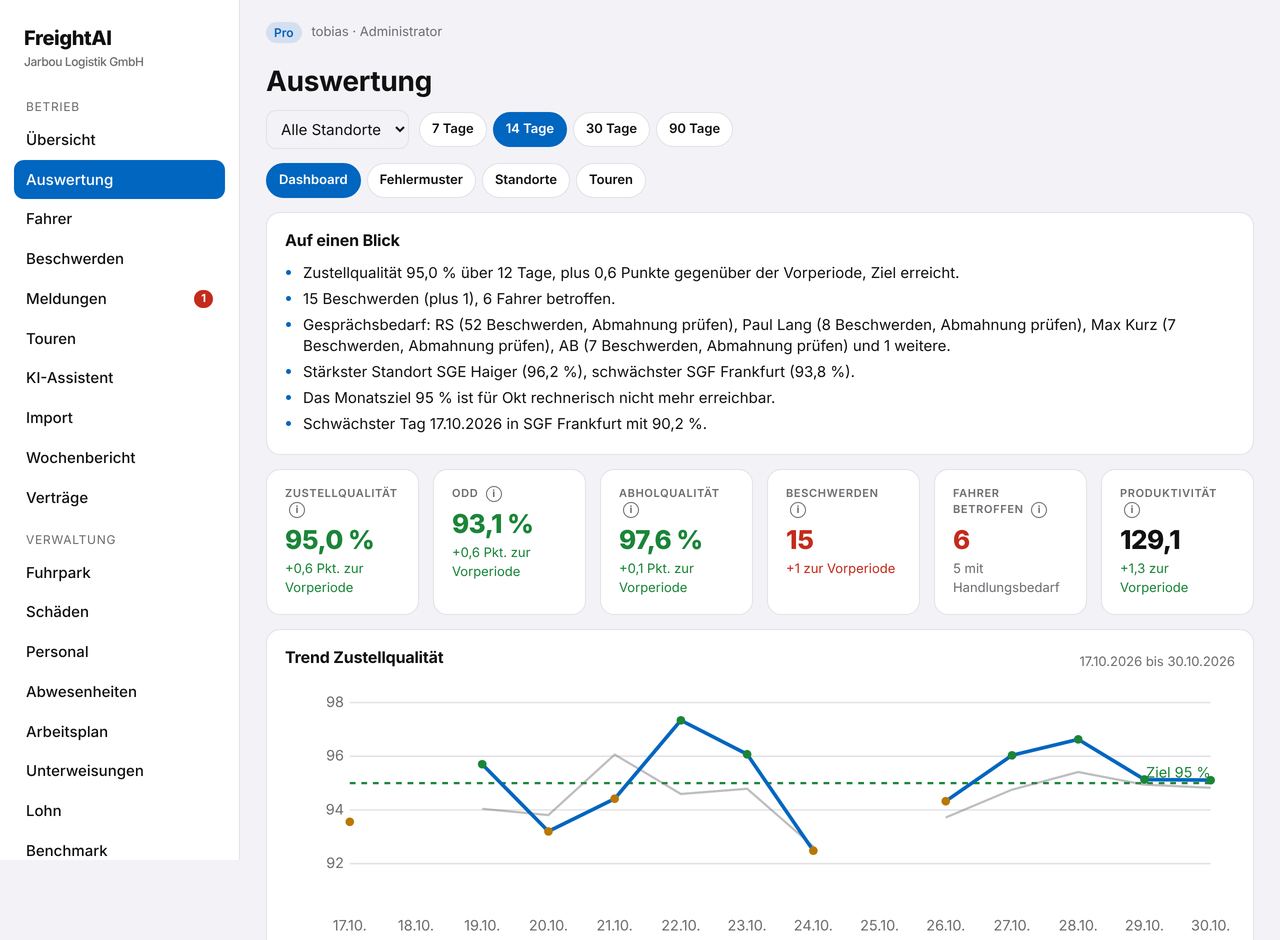Screen dimensions: 1280x940
Task: Switch the period to 30 Tage
Action: (x=612, y=129)
